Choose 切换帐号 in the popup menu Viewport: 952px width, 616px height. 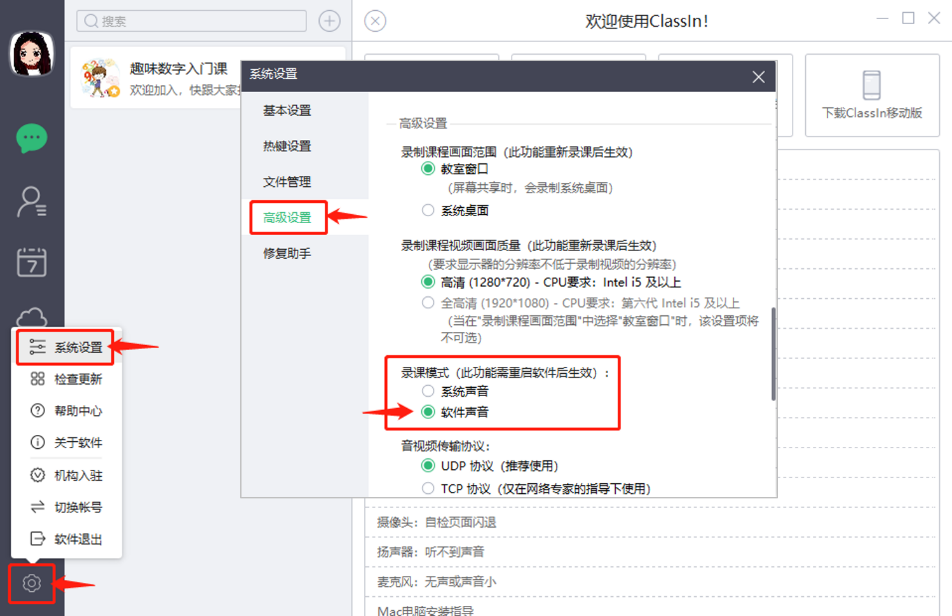coord(66,507)
